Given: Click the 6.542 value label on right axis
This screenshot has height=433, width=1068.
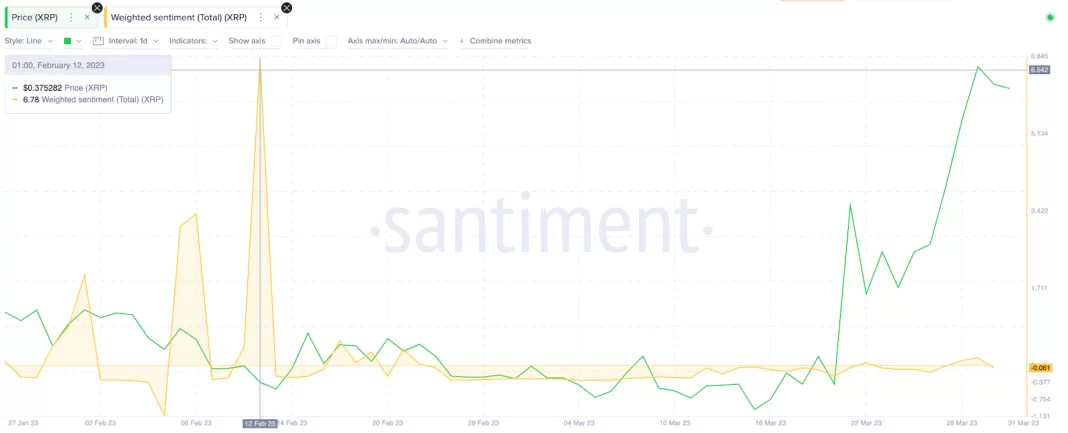Looking at the screenshot, I should click(1039, 70).
